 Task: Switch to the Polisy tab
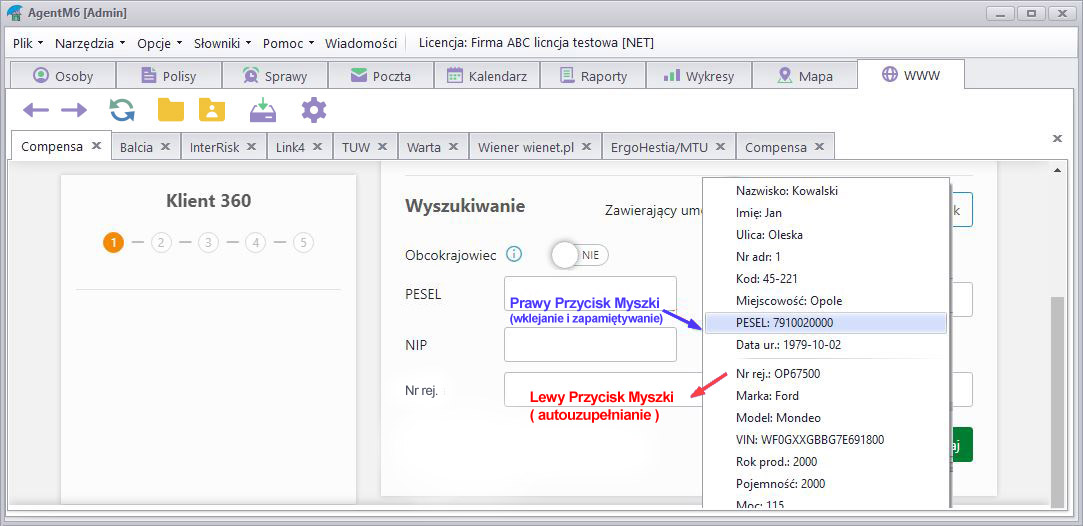click(169, 76)
